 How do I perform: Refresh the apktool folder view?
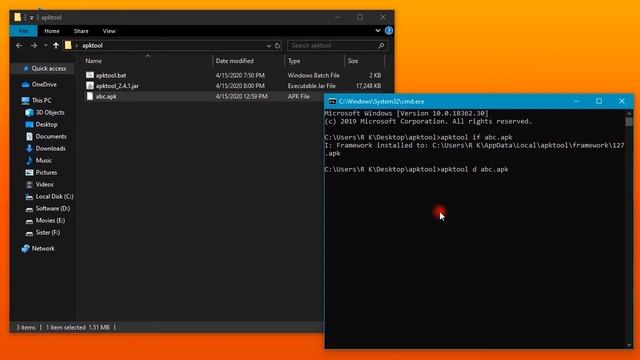278,46
